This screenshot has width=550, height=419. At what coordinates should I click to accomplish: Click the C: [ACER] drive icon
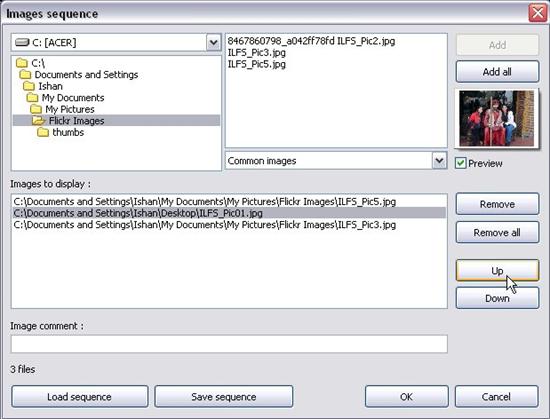(x=22, y=42)
